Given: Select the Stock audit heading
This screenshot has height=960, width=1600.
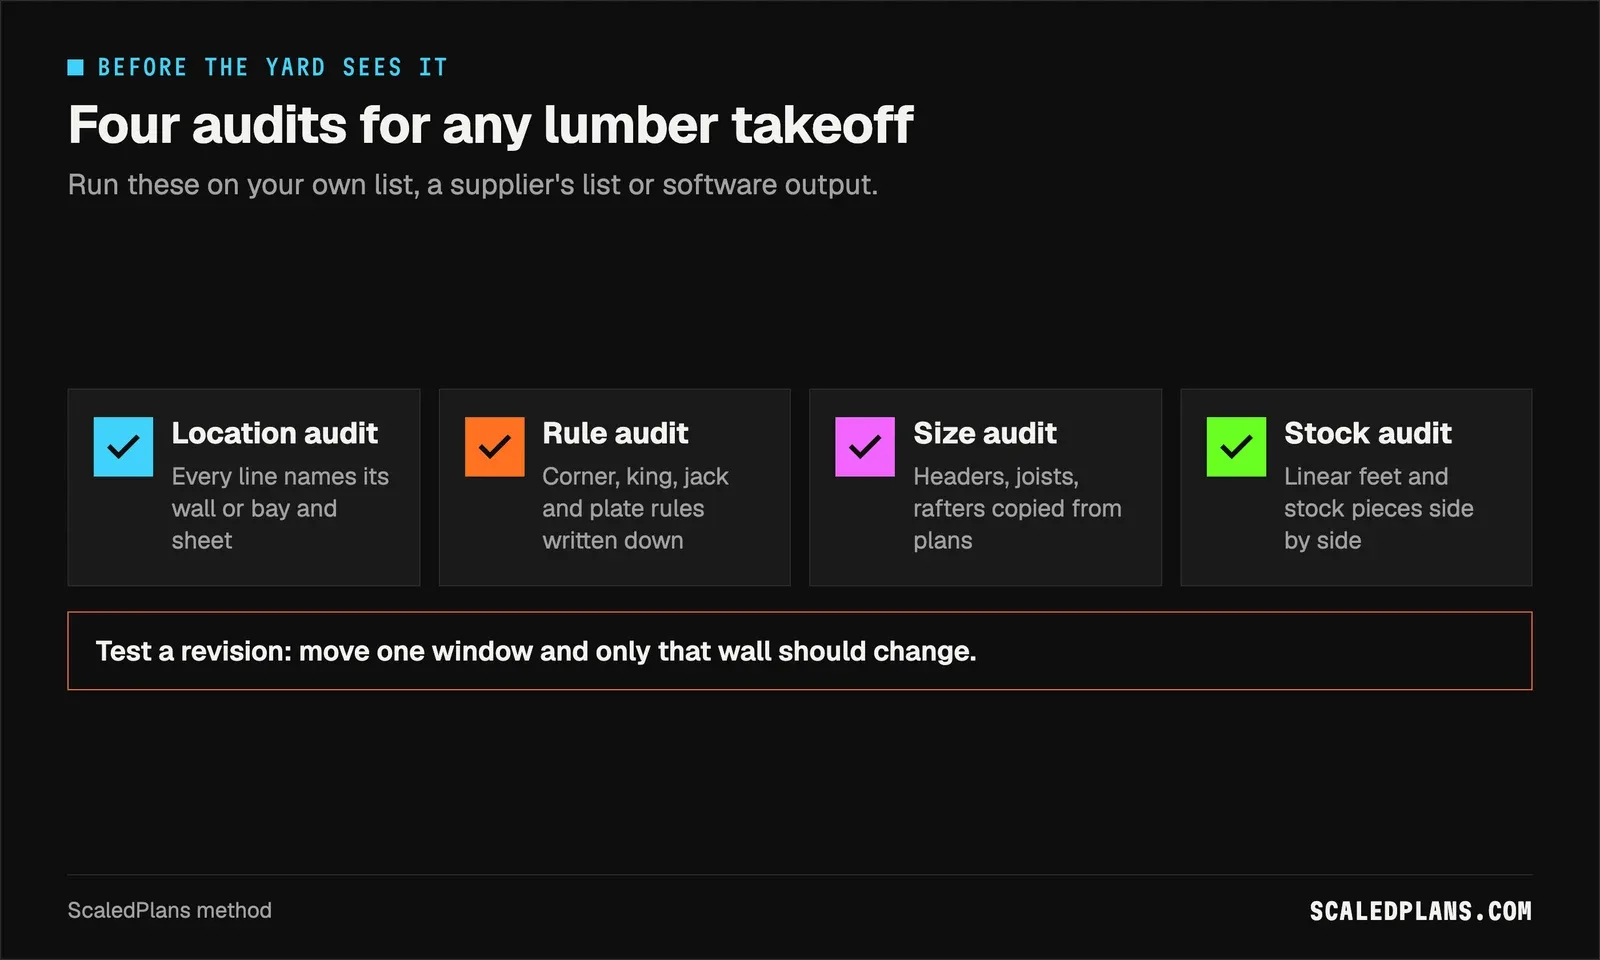Looking at the screenshot, I should [x=1368, y=433].
